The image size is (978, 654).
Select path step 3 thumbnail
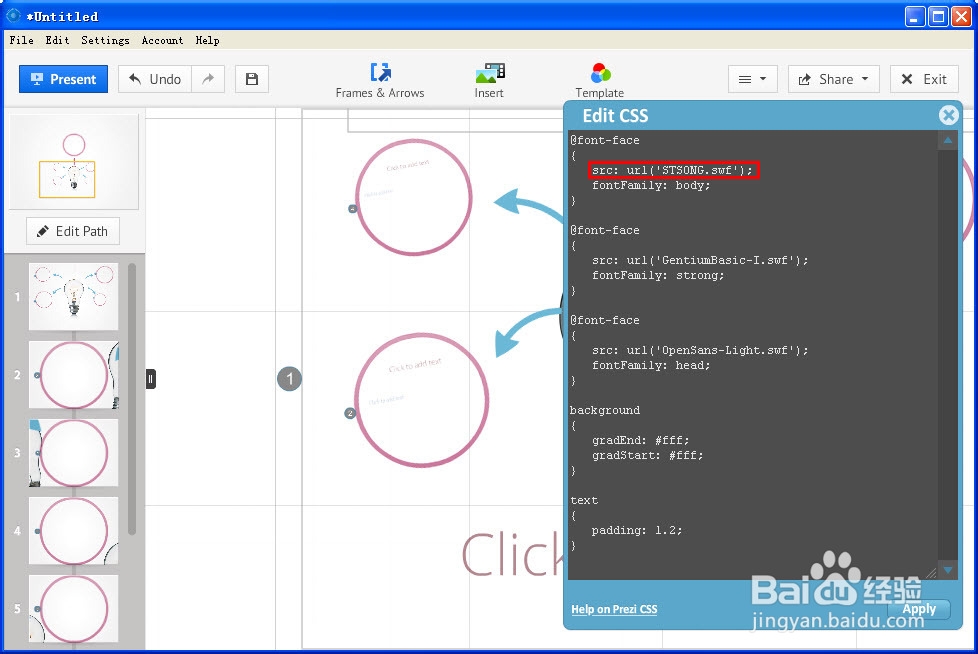click(x=74, y=453)
